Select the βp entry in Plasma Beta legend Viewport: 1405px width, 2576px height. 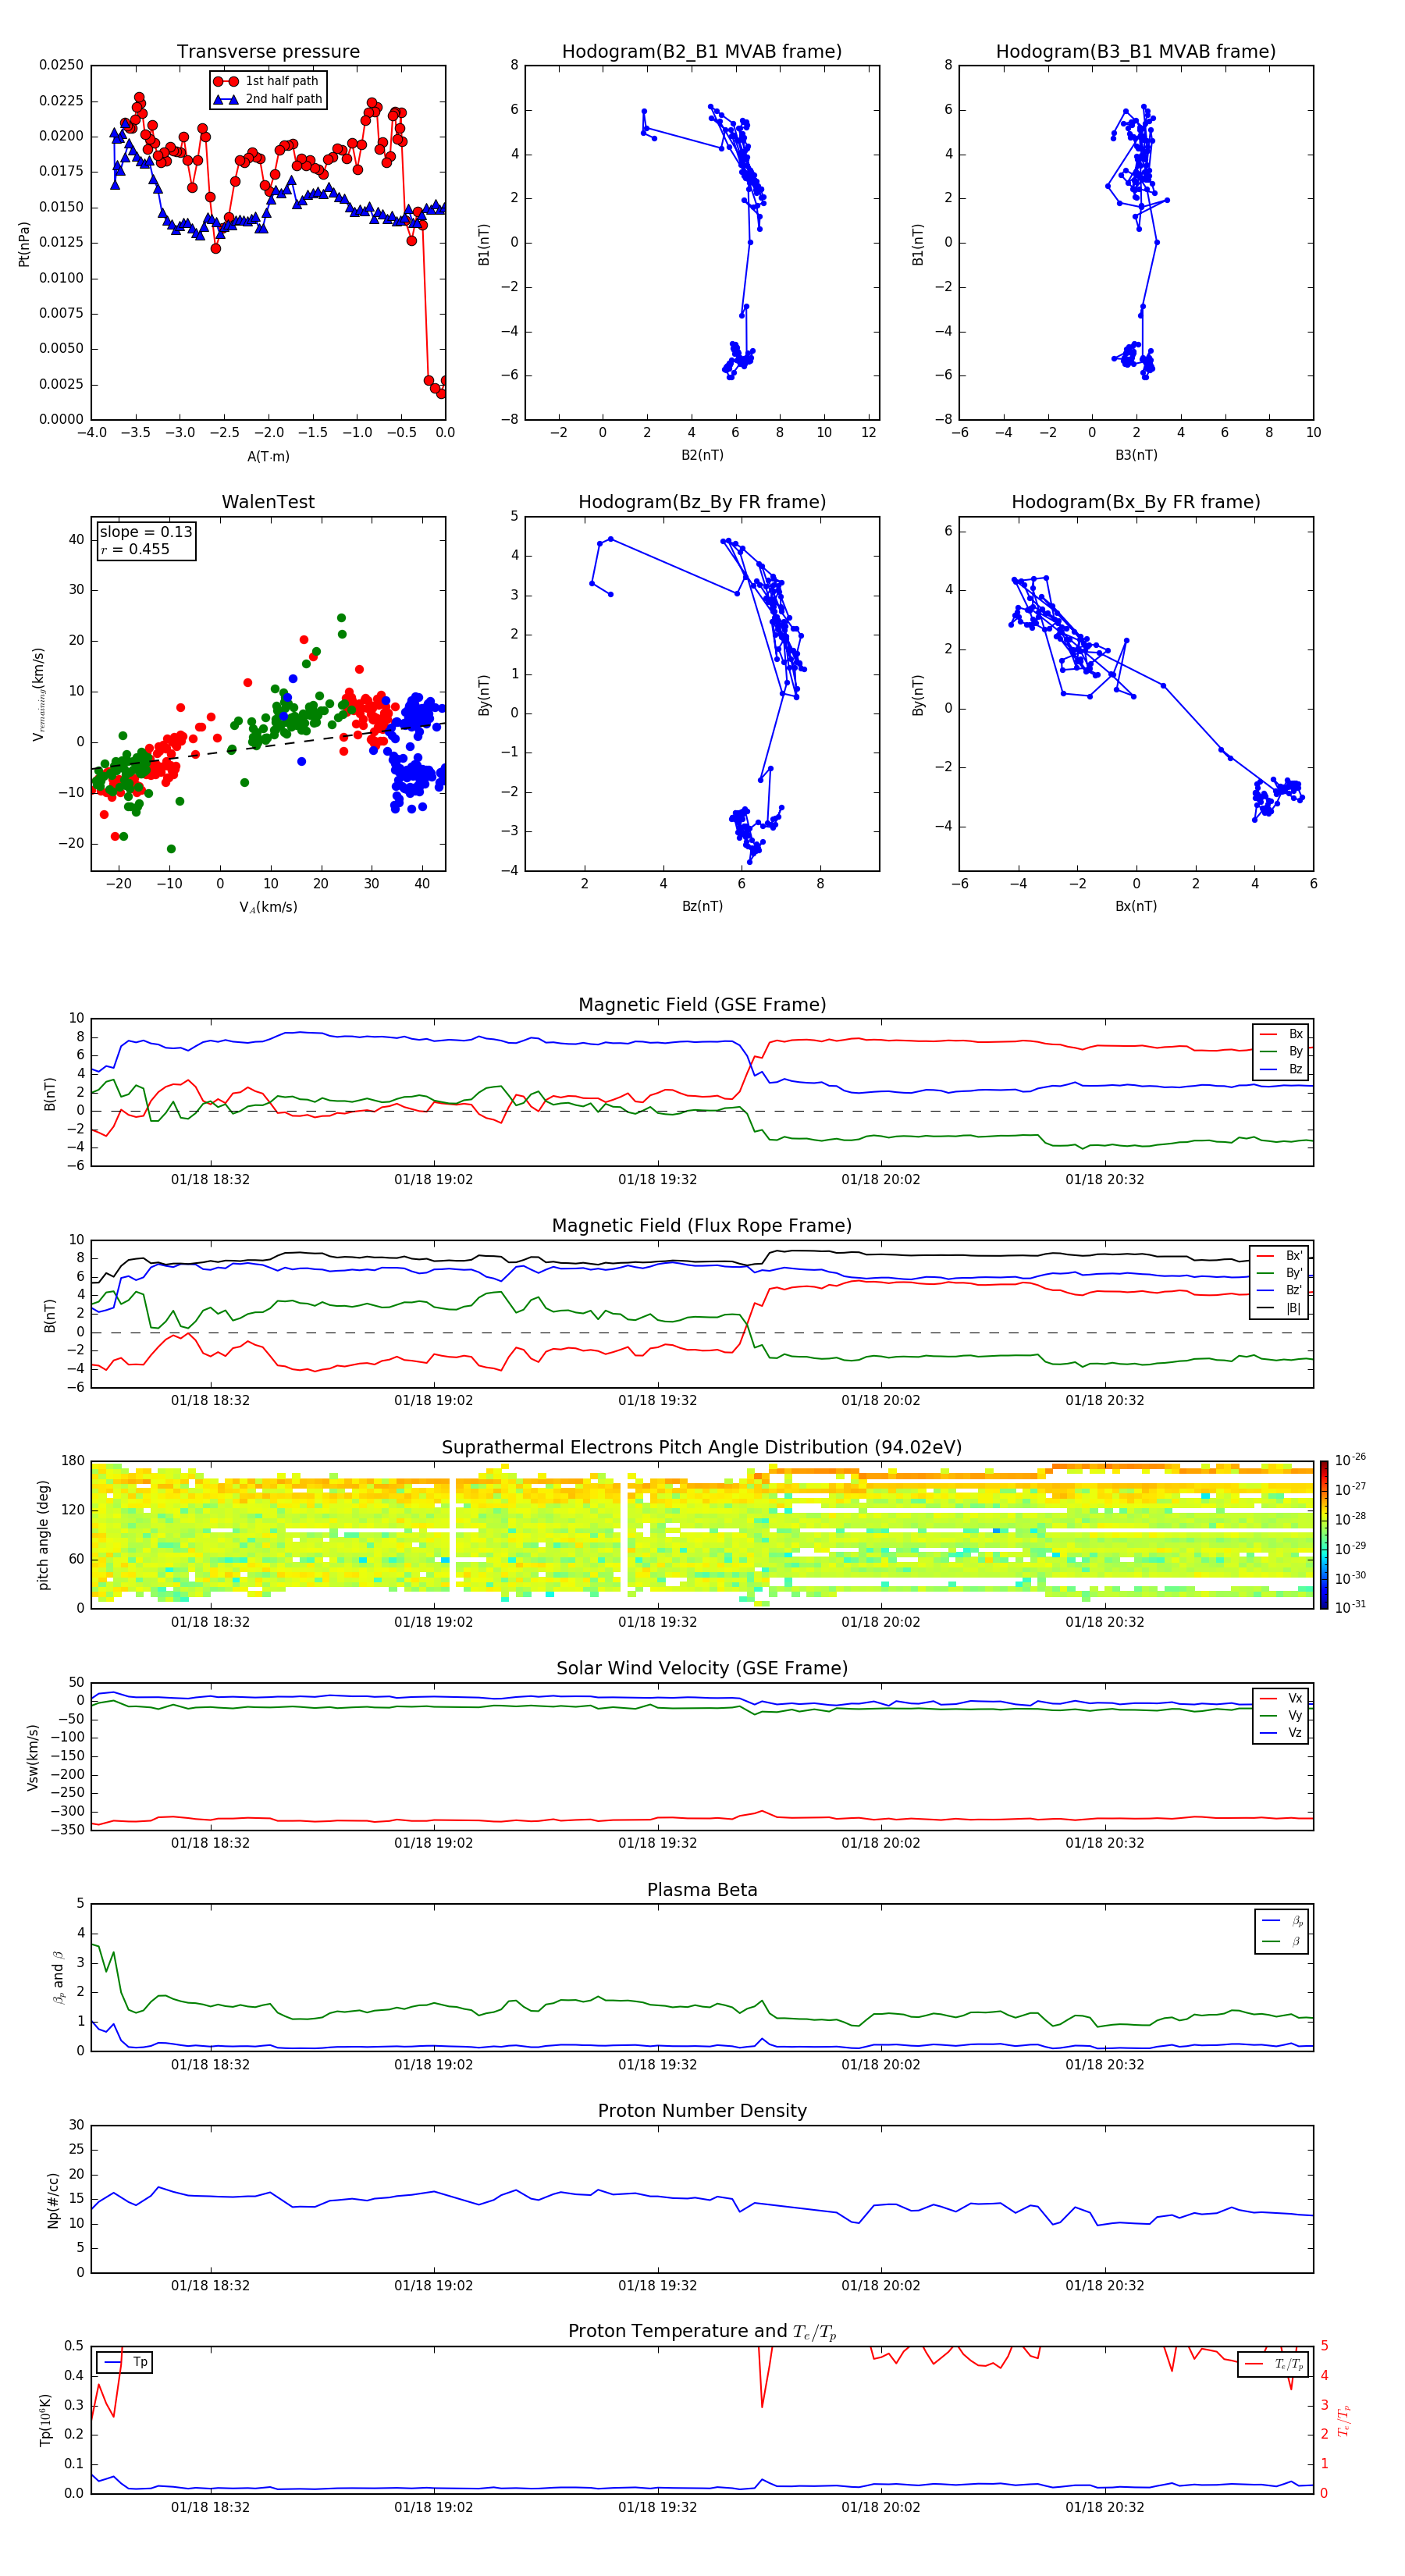[1283, 1921]
